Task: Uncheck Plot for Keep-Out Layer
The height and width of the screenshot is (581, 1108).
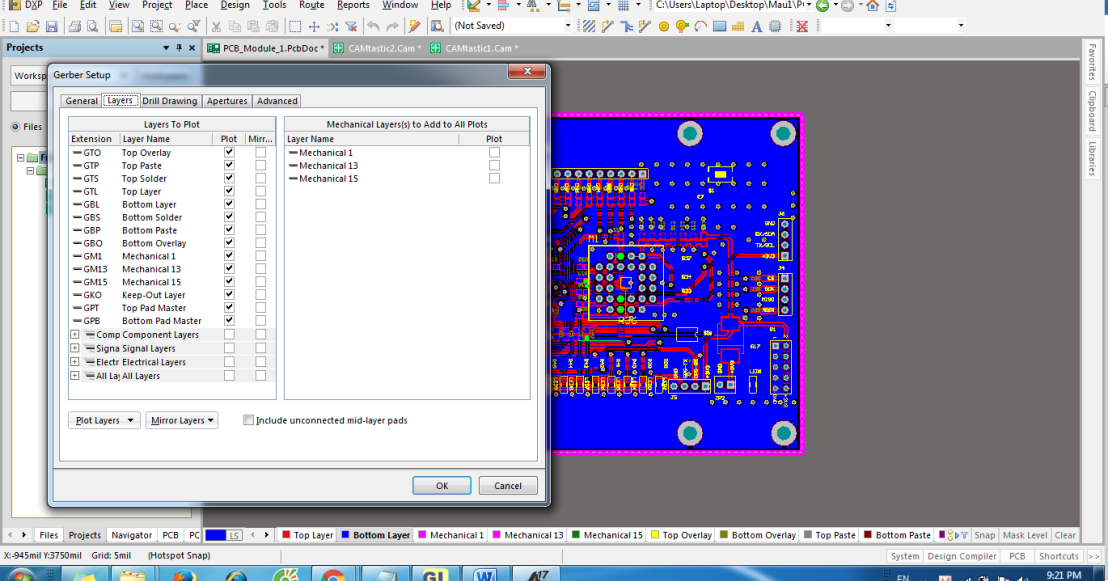Action: click(229, 295)
